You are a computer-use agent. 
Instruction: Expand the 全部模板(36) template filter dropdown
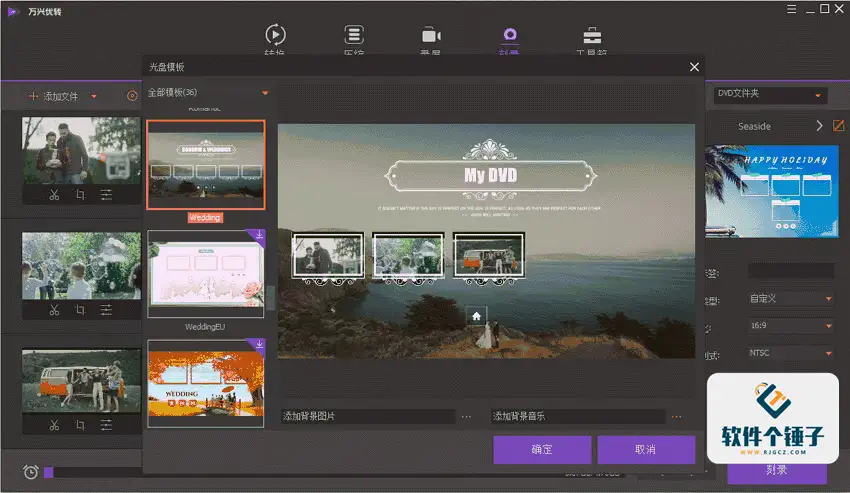point(265,93)
